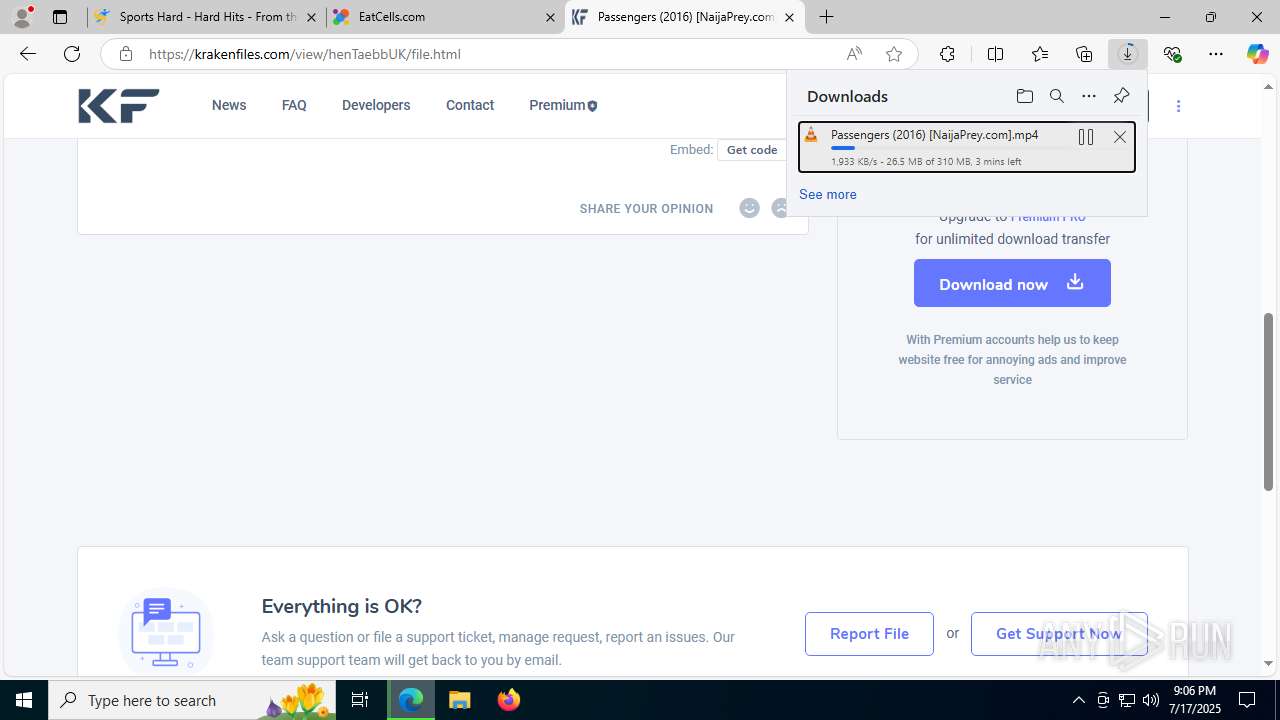Click the Download now button
Viewport: 1280px width, 720px height.
[x=1012, y=283]
